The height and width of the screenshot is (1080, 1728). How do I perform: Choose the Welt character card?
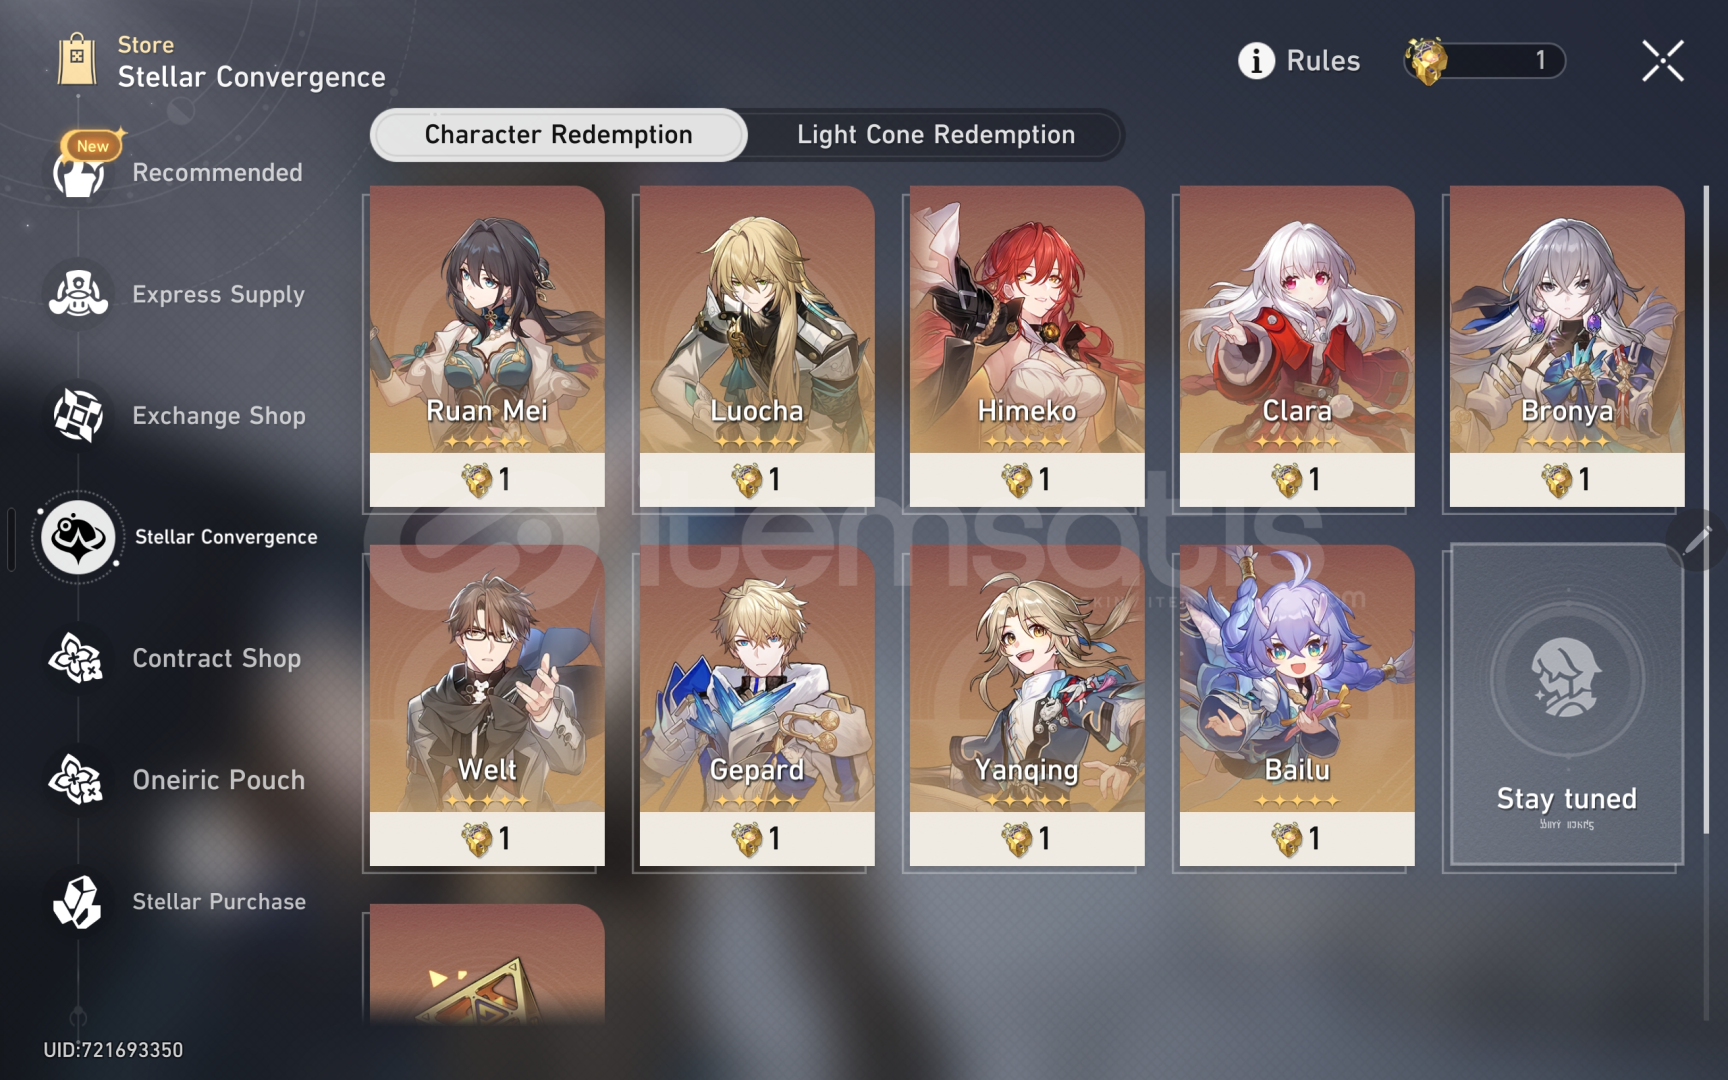[487, 705]
